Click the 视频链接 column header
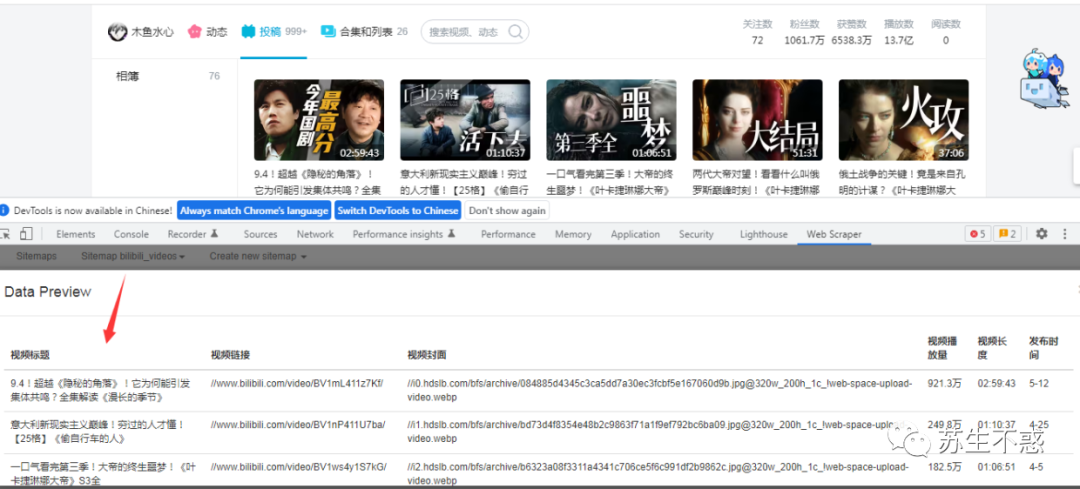The image size is (1080, 489). [230, 355]
